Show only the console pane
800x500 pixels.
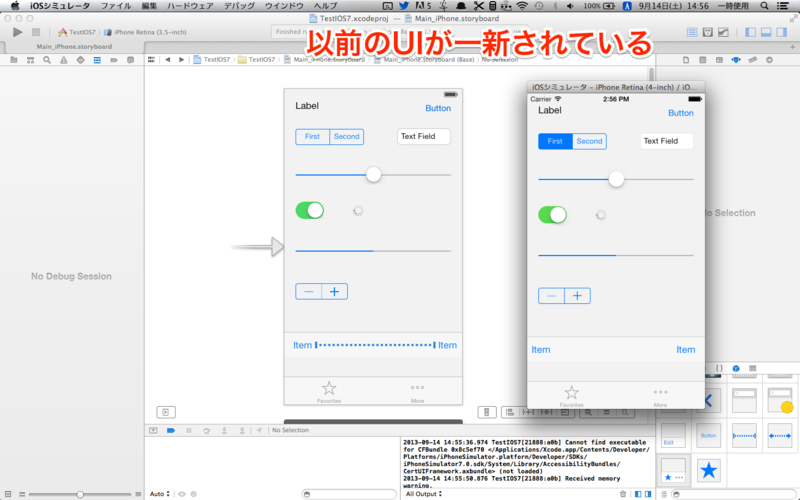[x=648, y=493]
